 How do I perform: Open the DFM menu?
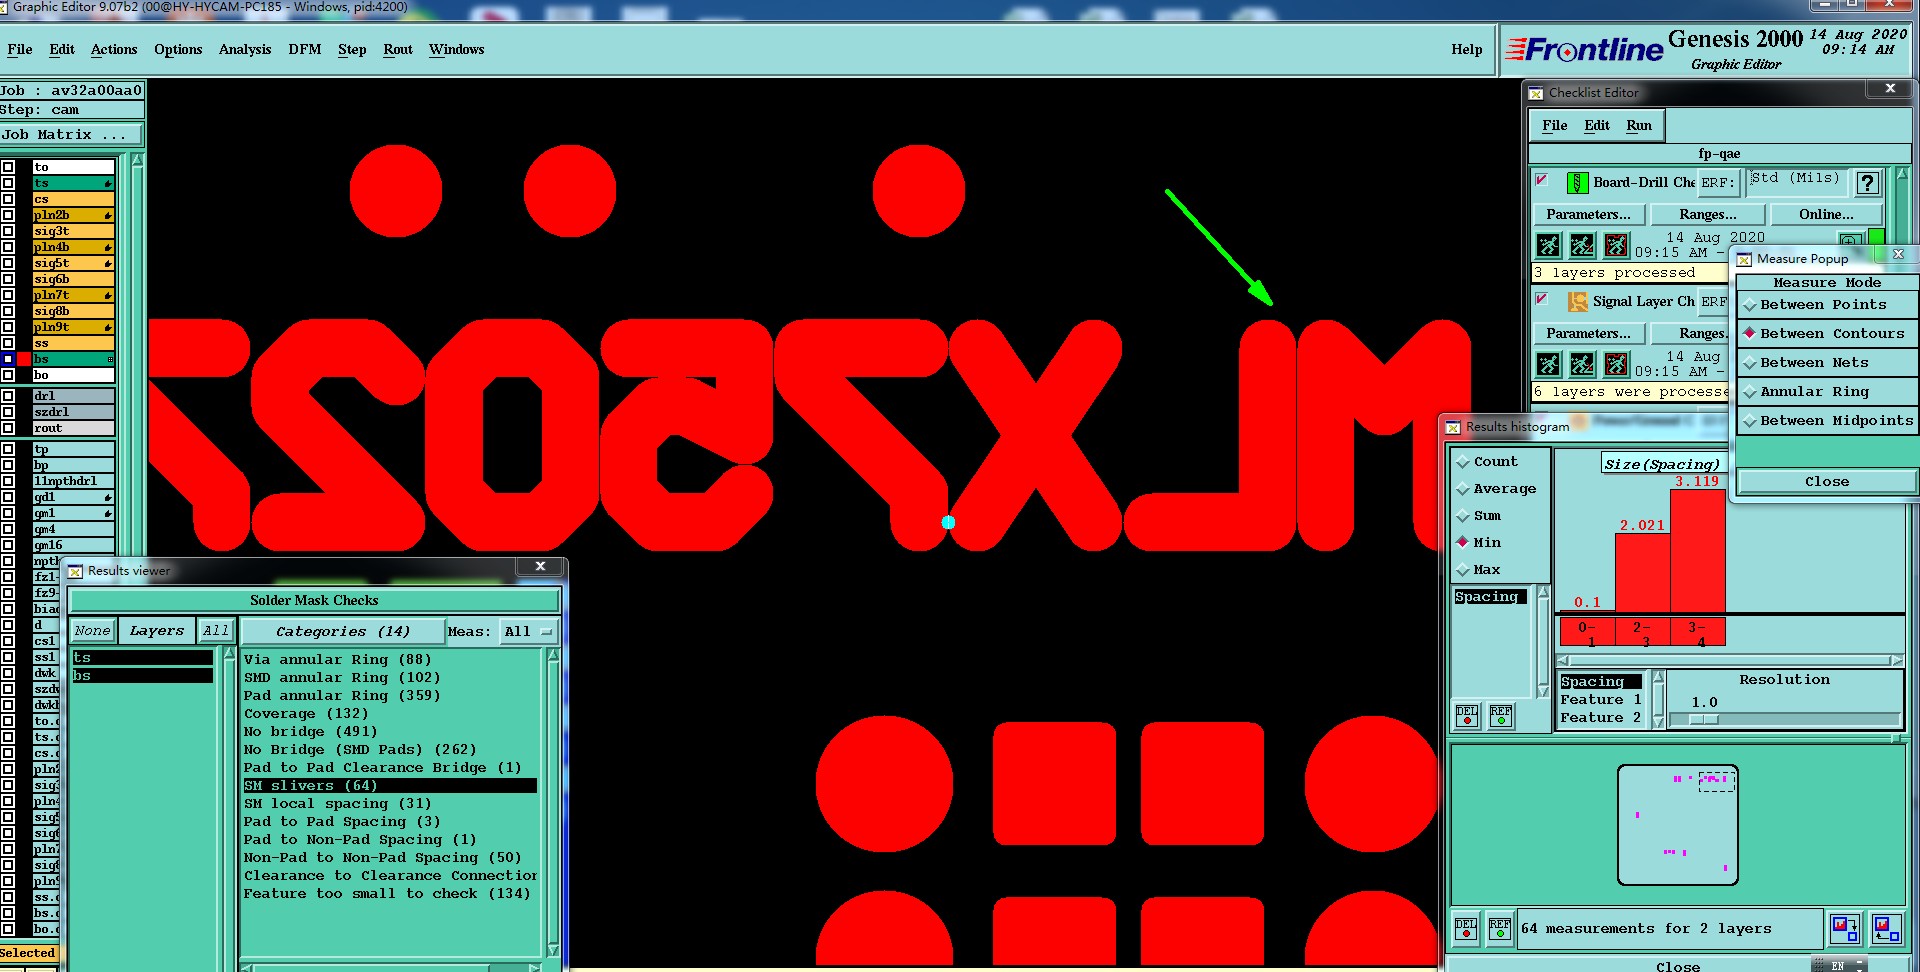point(305,49)
